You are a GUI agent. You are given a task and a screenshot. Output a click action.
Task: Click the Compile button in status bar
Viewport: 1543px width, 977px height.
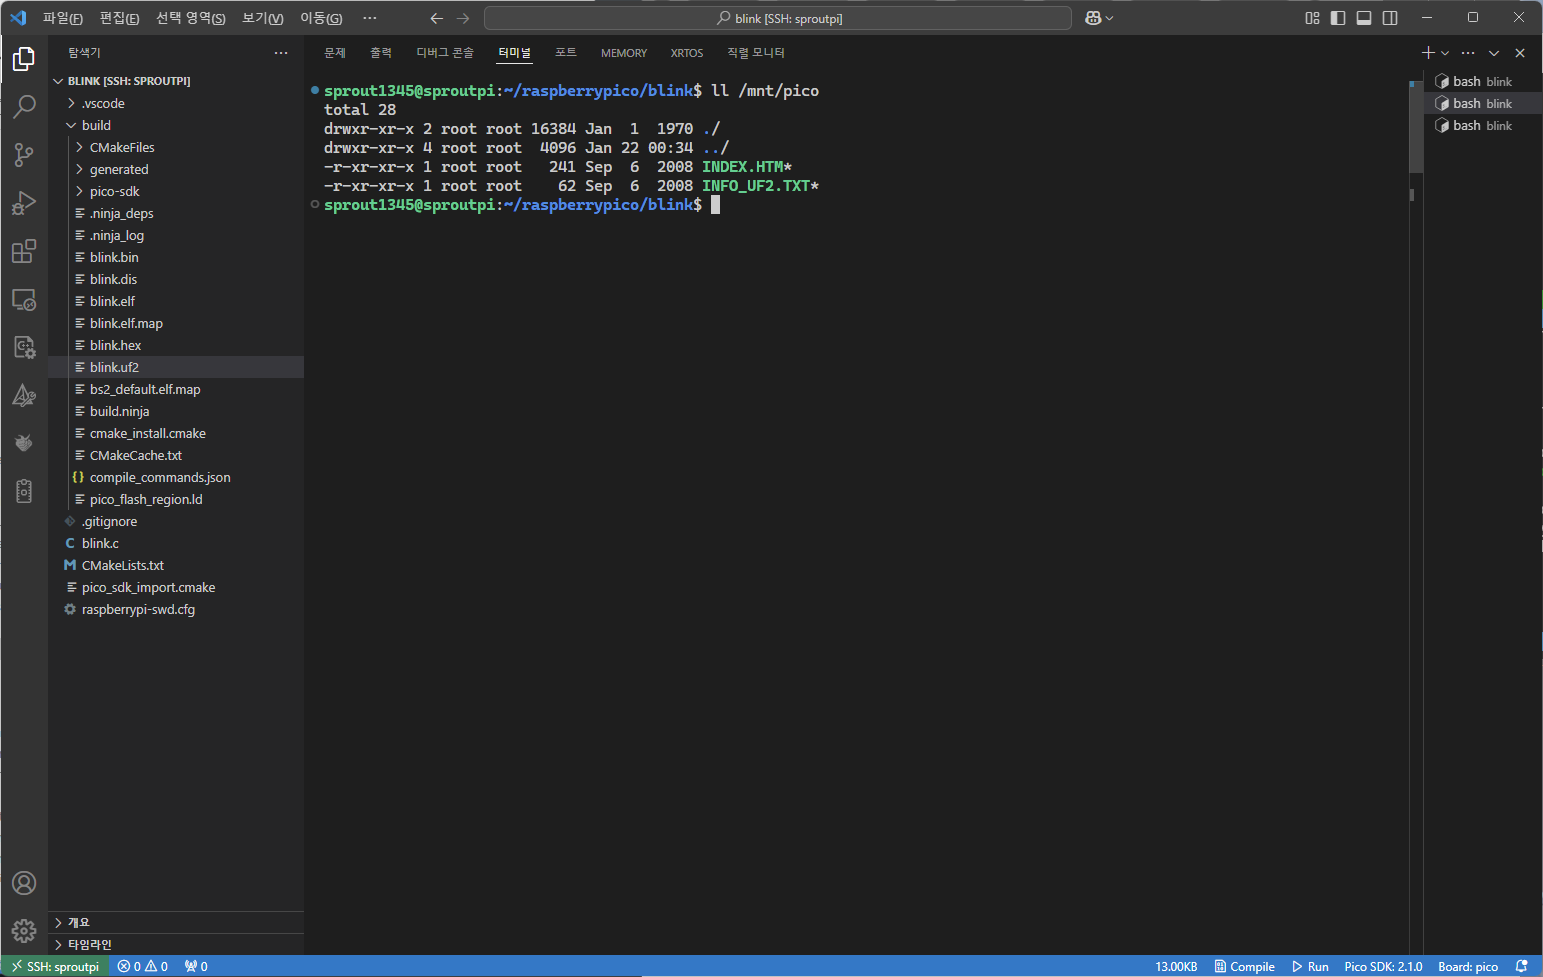(x=1244, y=966)
